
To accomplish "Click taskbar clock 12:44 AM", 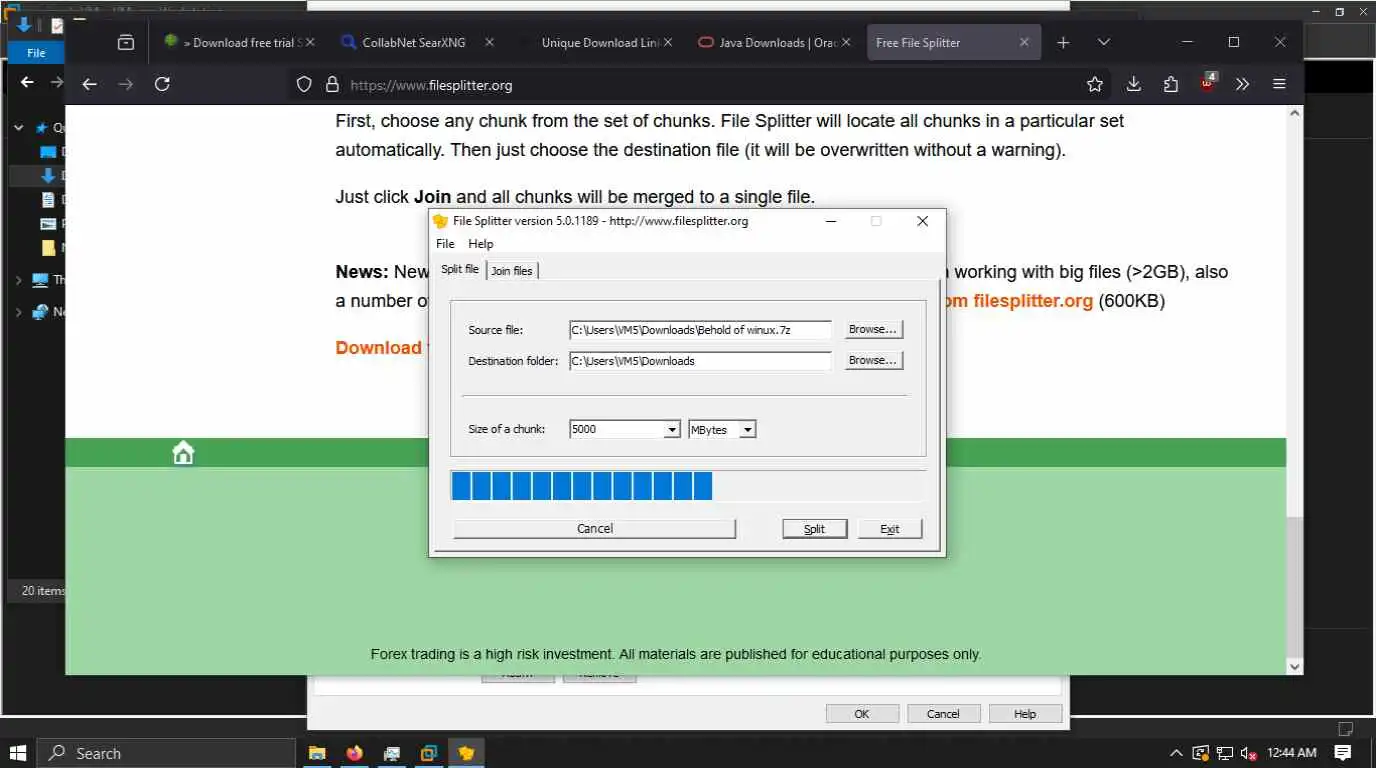I will click(1292, 753).
